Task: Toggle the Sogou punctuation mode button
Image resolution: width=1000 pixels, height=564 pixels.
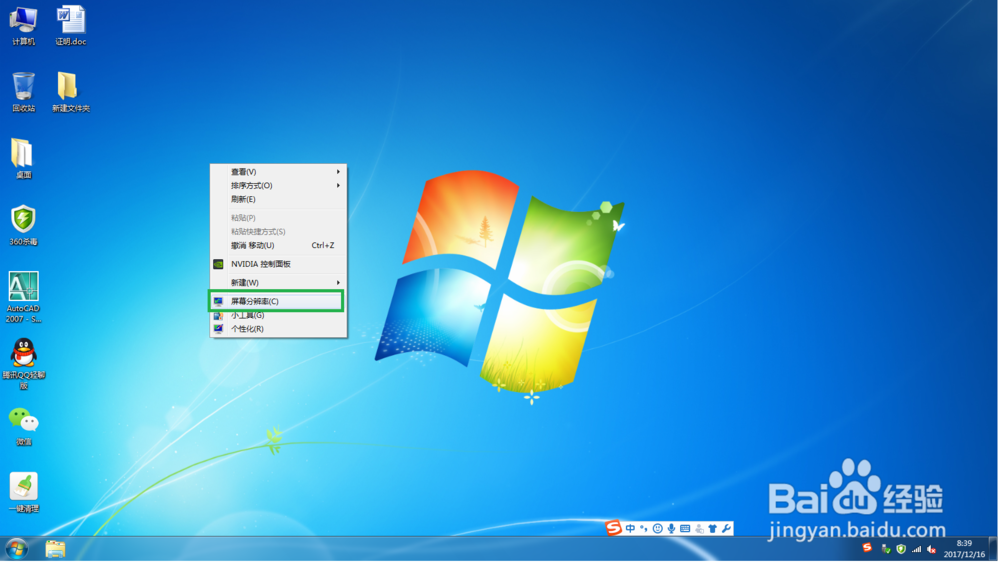Action: (x=644, y=528)
